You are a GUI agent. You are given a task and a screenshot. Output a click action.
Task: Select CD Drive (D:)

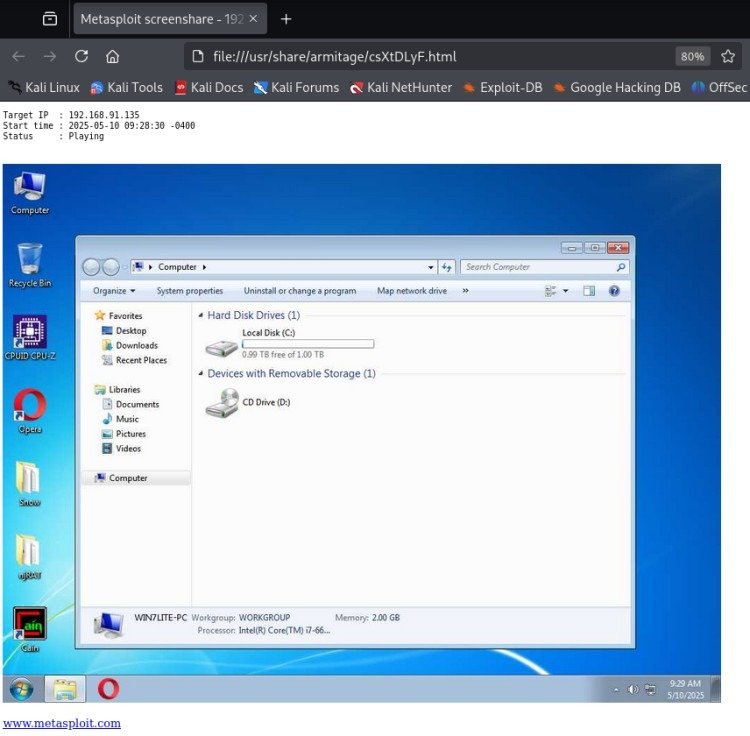[248, 403]
